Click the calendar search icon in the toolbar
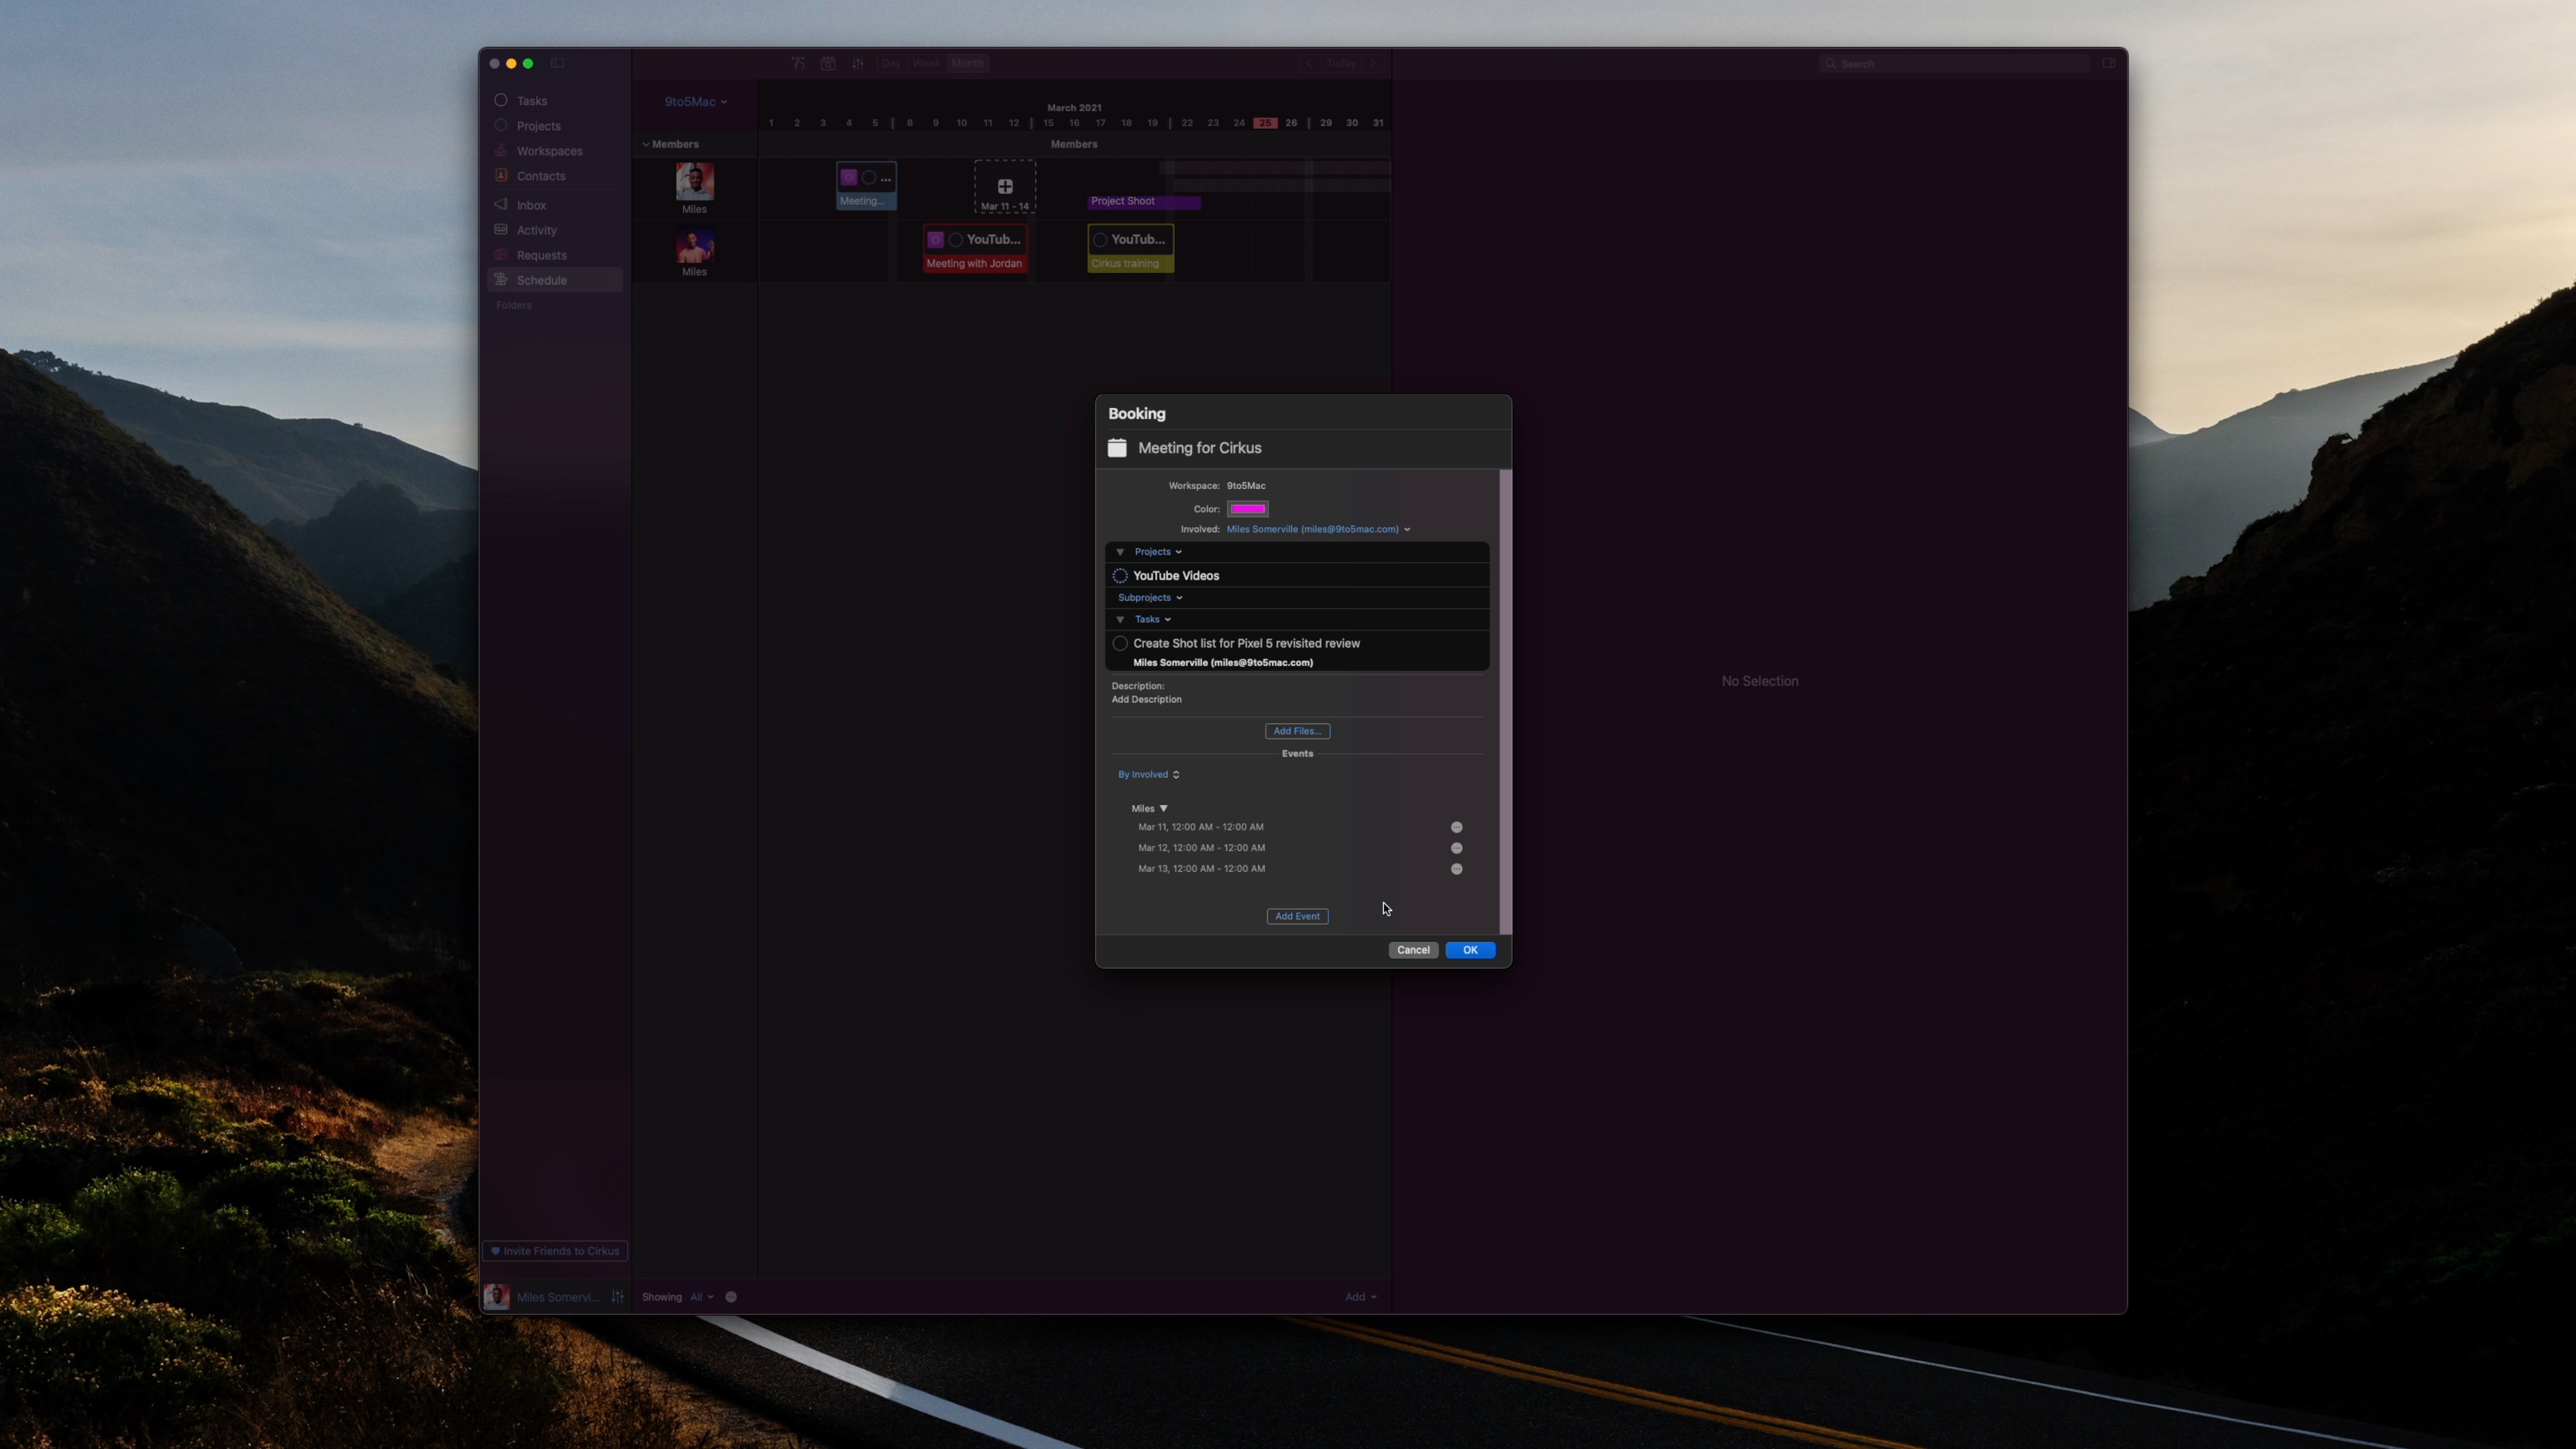This screenshot has height=1449, width=2576. [827, 63]
